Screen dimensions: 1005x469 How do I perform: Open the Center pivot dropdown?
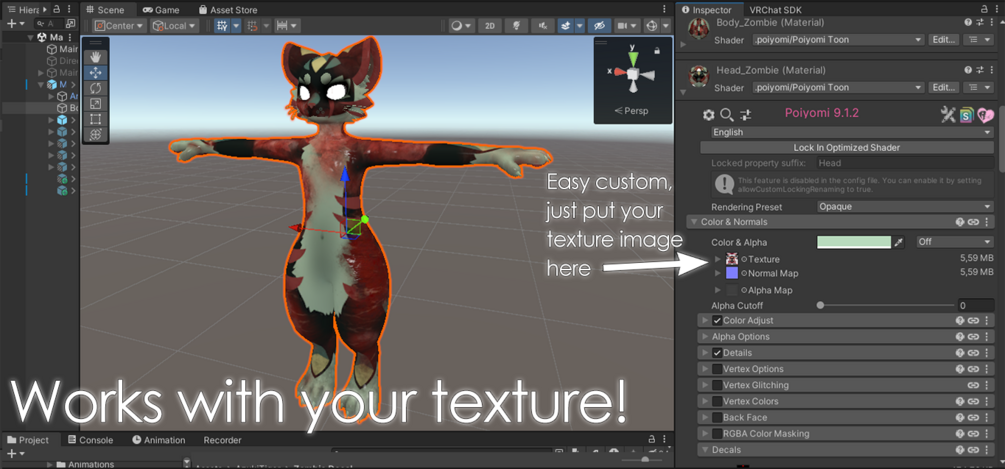coord(119,26)
